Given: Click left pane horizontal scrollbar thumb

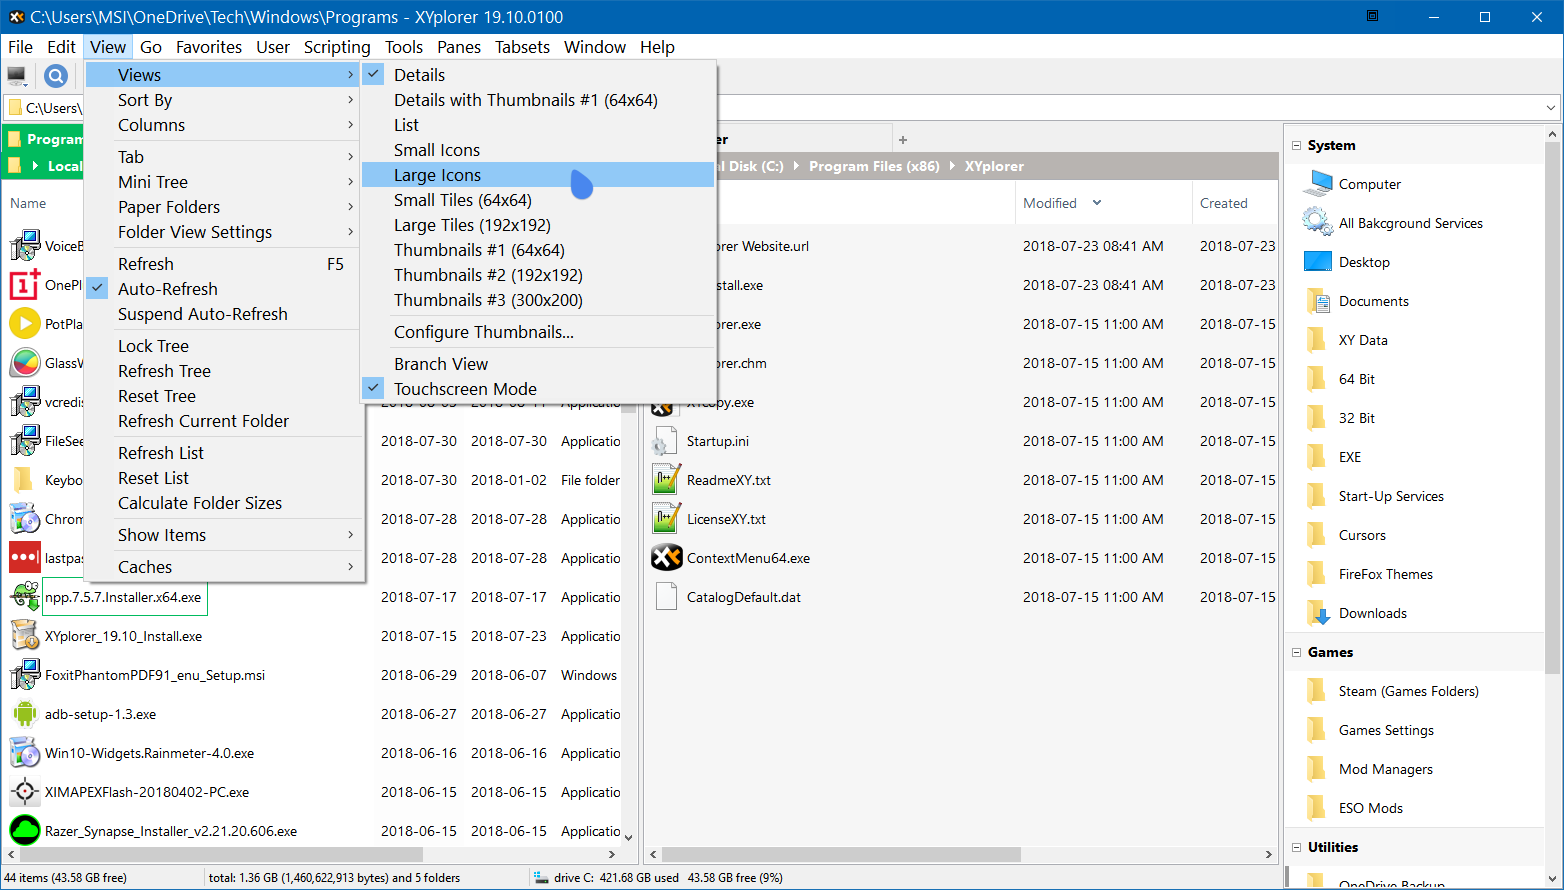Looking at the screenshot, I should coord(220,855).
